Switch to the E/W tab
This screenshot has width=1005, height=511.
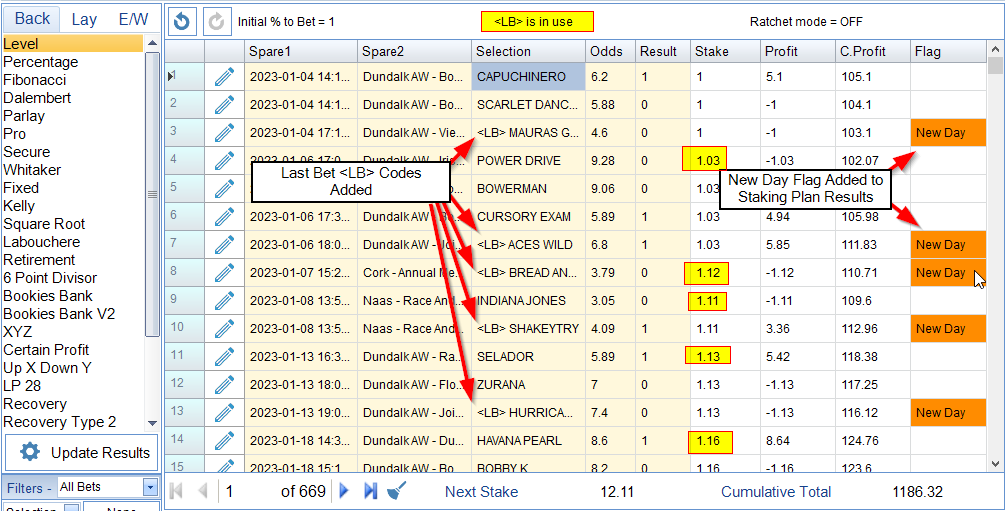133,19
